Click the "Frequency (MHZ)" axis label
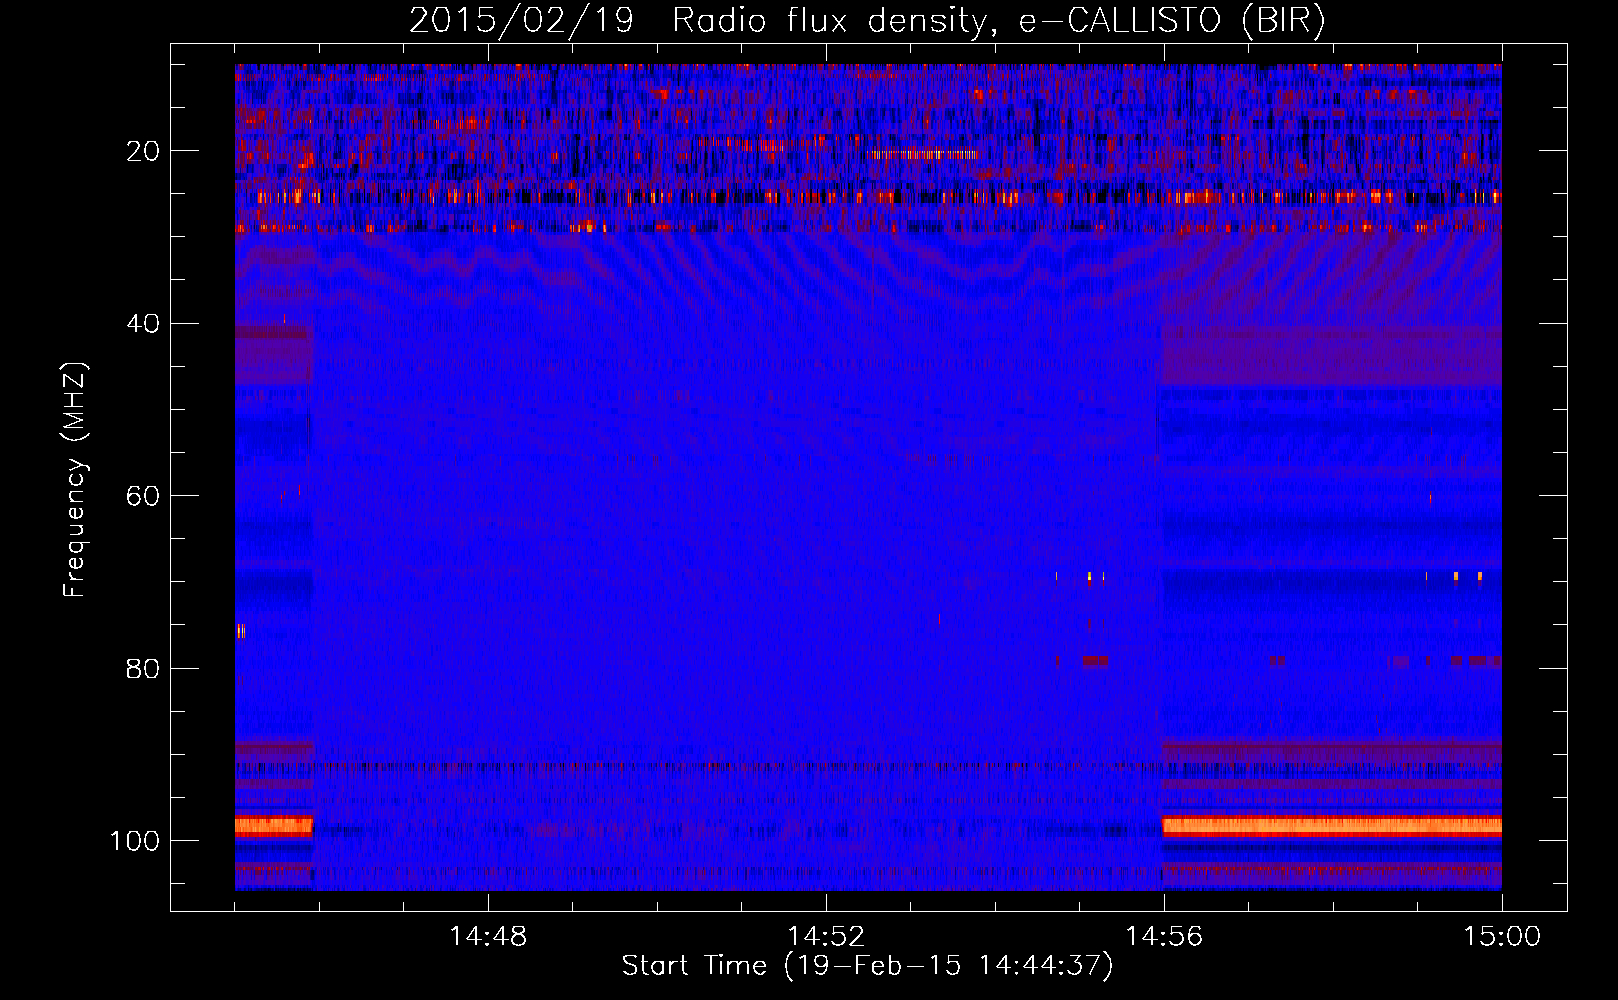Image resolution: width=1618 pixels, height=1000 pixels. click(75, 479)
